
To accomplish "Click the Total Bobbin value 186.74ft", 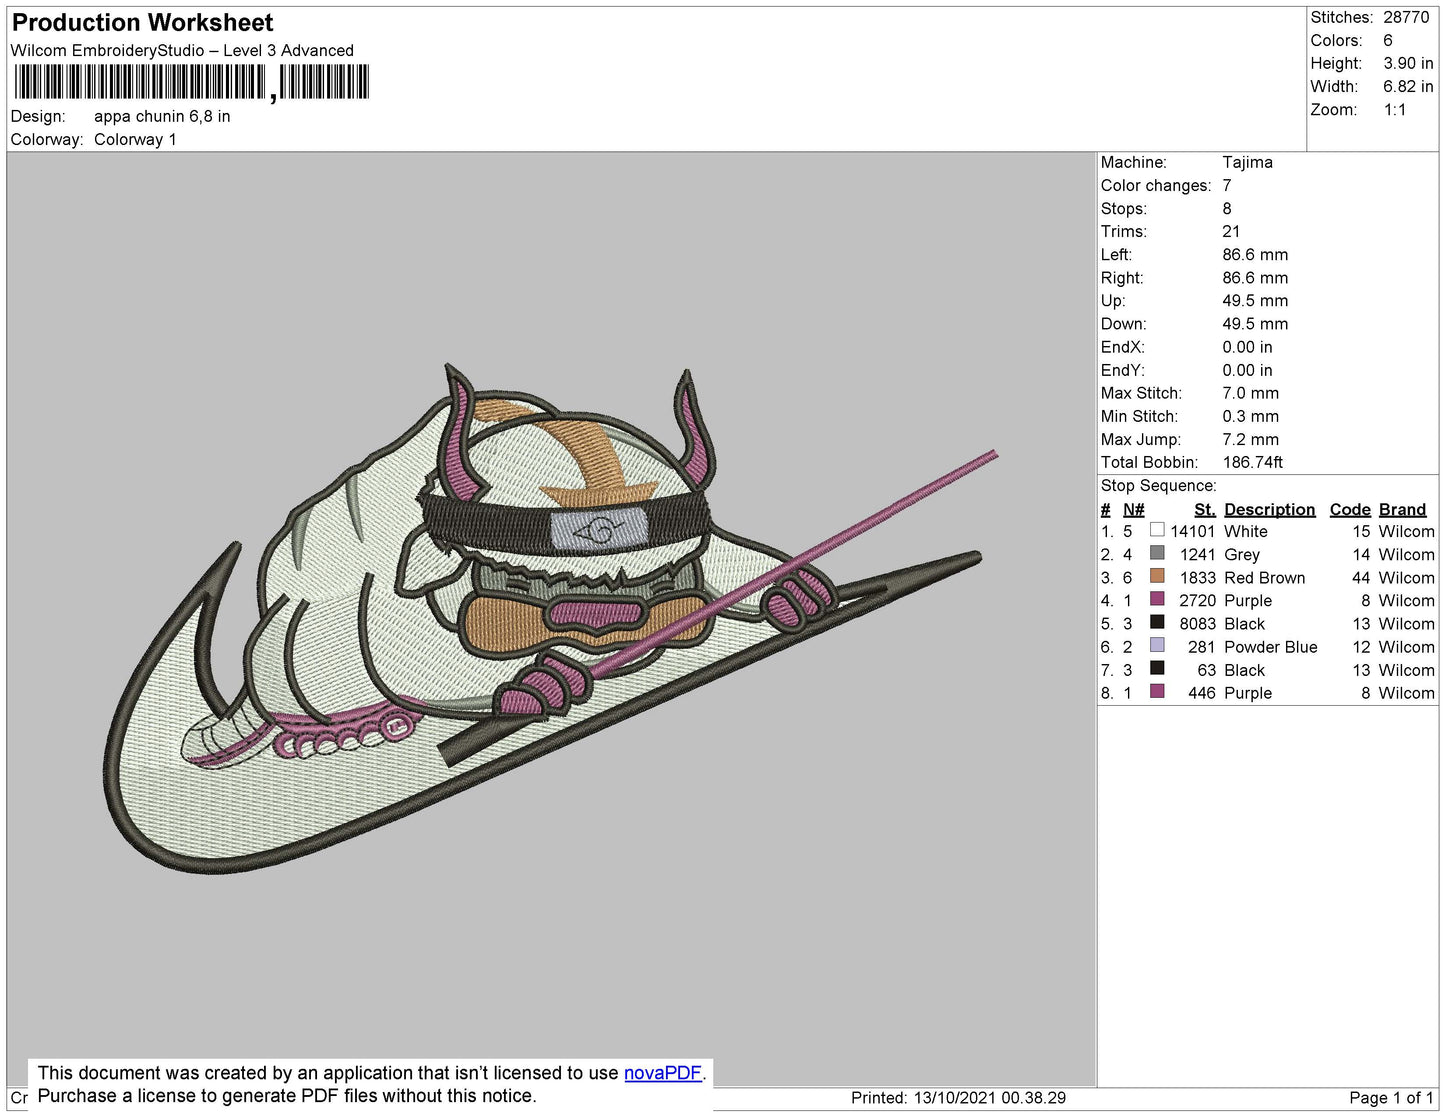I will pyautogui.click(x=1253, y=462).
